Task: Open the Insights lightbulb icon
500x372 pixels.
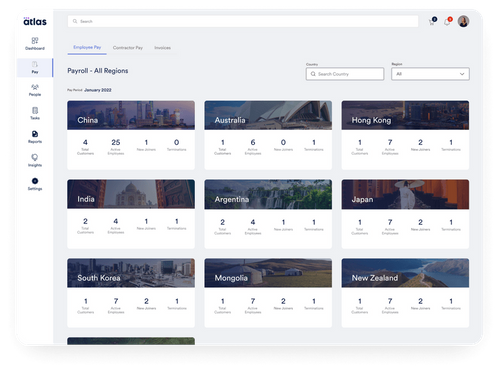Action: pyautogui.click(x=35, y=157)
